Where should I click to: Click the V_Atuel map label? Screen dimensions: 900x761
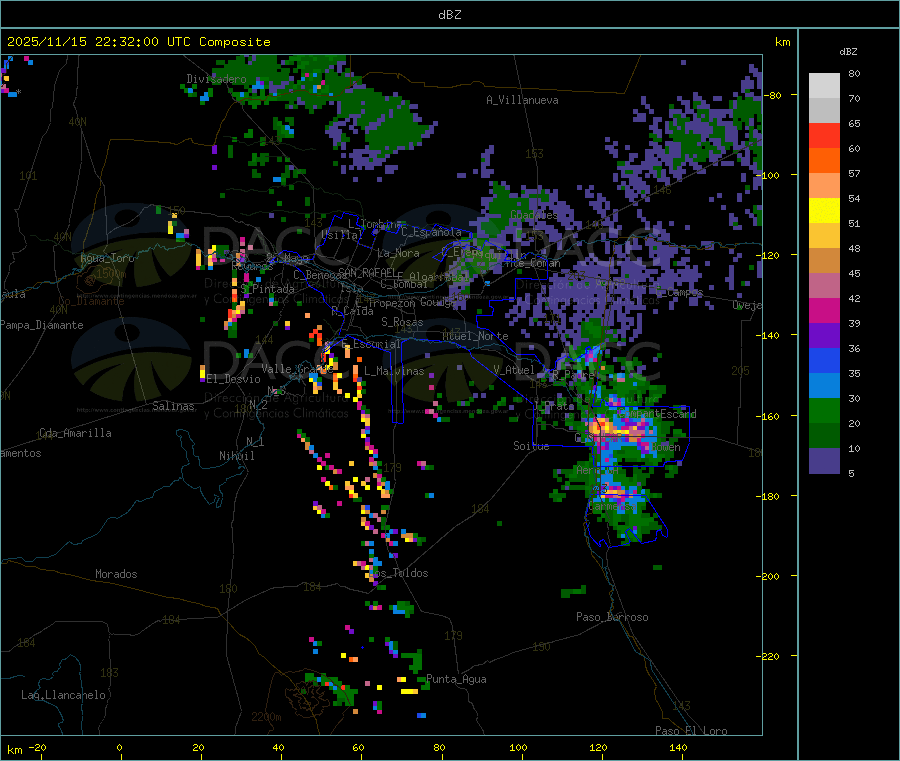point(514,370)
